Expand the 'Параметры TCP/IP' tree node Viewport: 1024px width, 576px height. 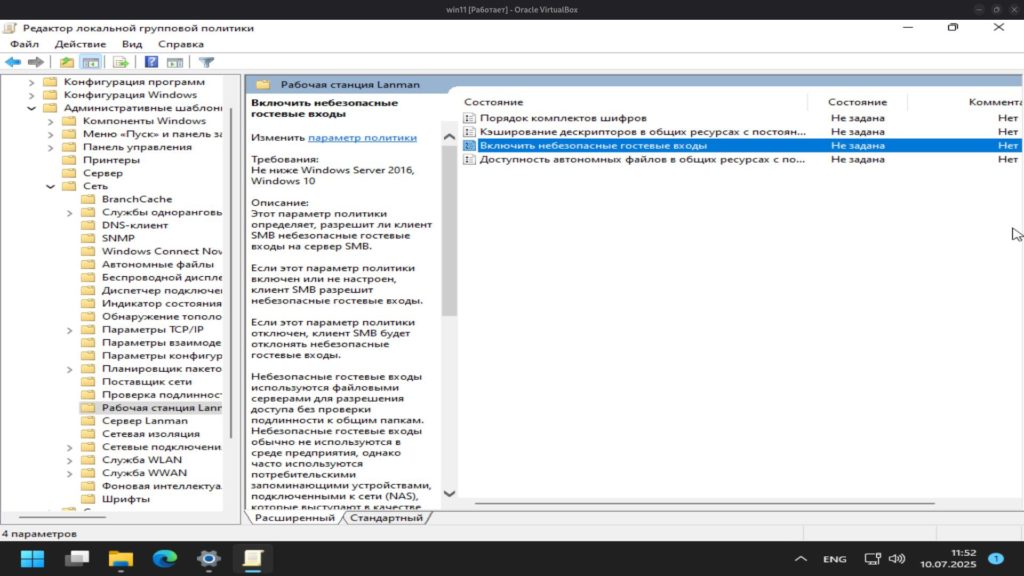pyautogui.click(x=69, y=330)
